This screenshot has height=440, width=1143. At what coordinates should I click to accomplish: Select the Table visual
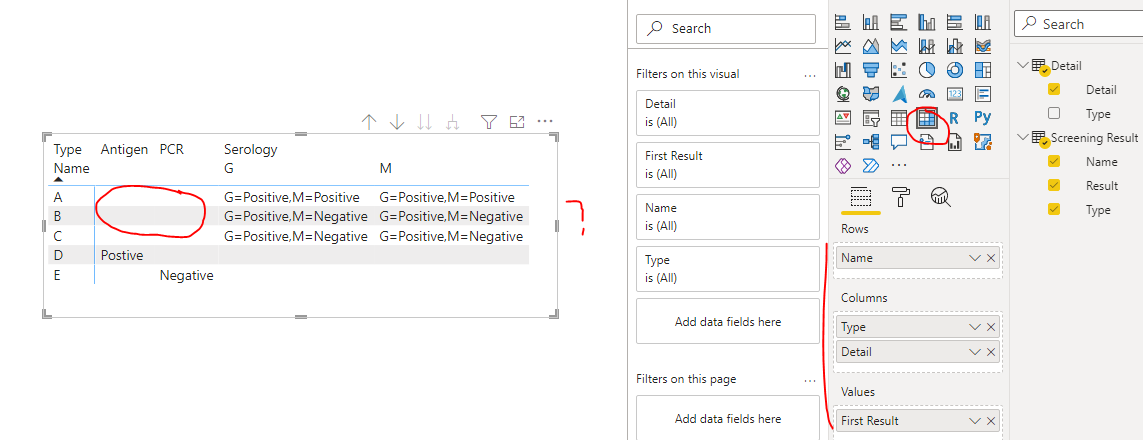tap(898, 117)
